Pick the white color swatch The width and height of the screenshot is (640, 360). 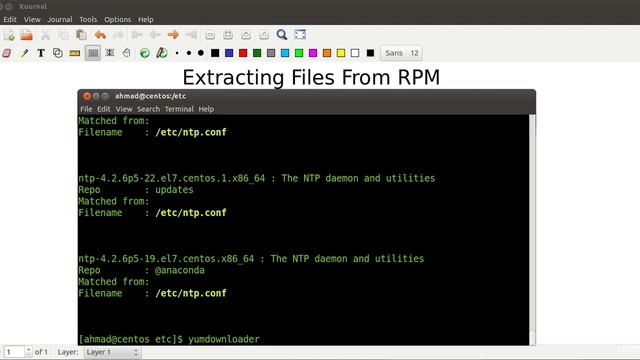pos(355,53)
